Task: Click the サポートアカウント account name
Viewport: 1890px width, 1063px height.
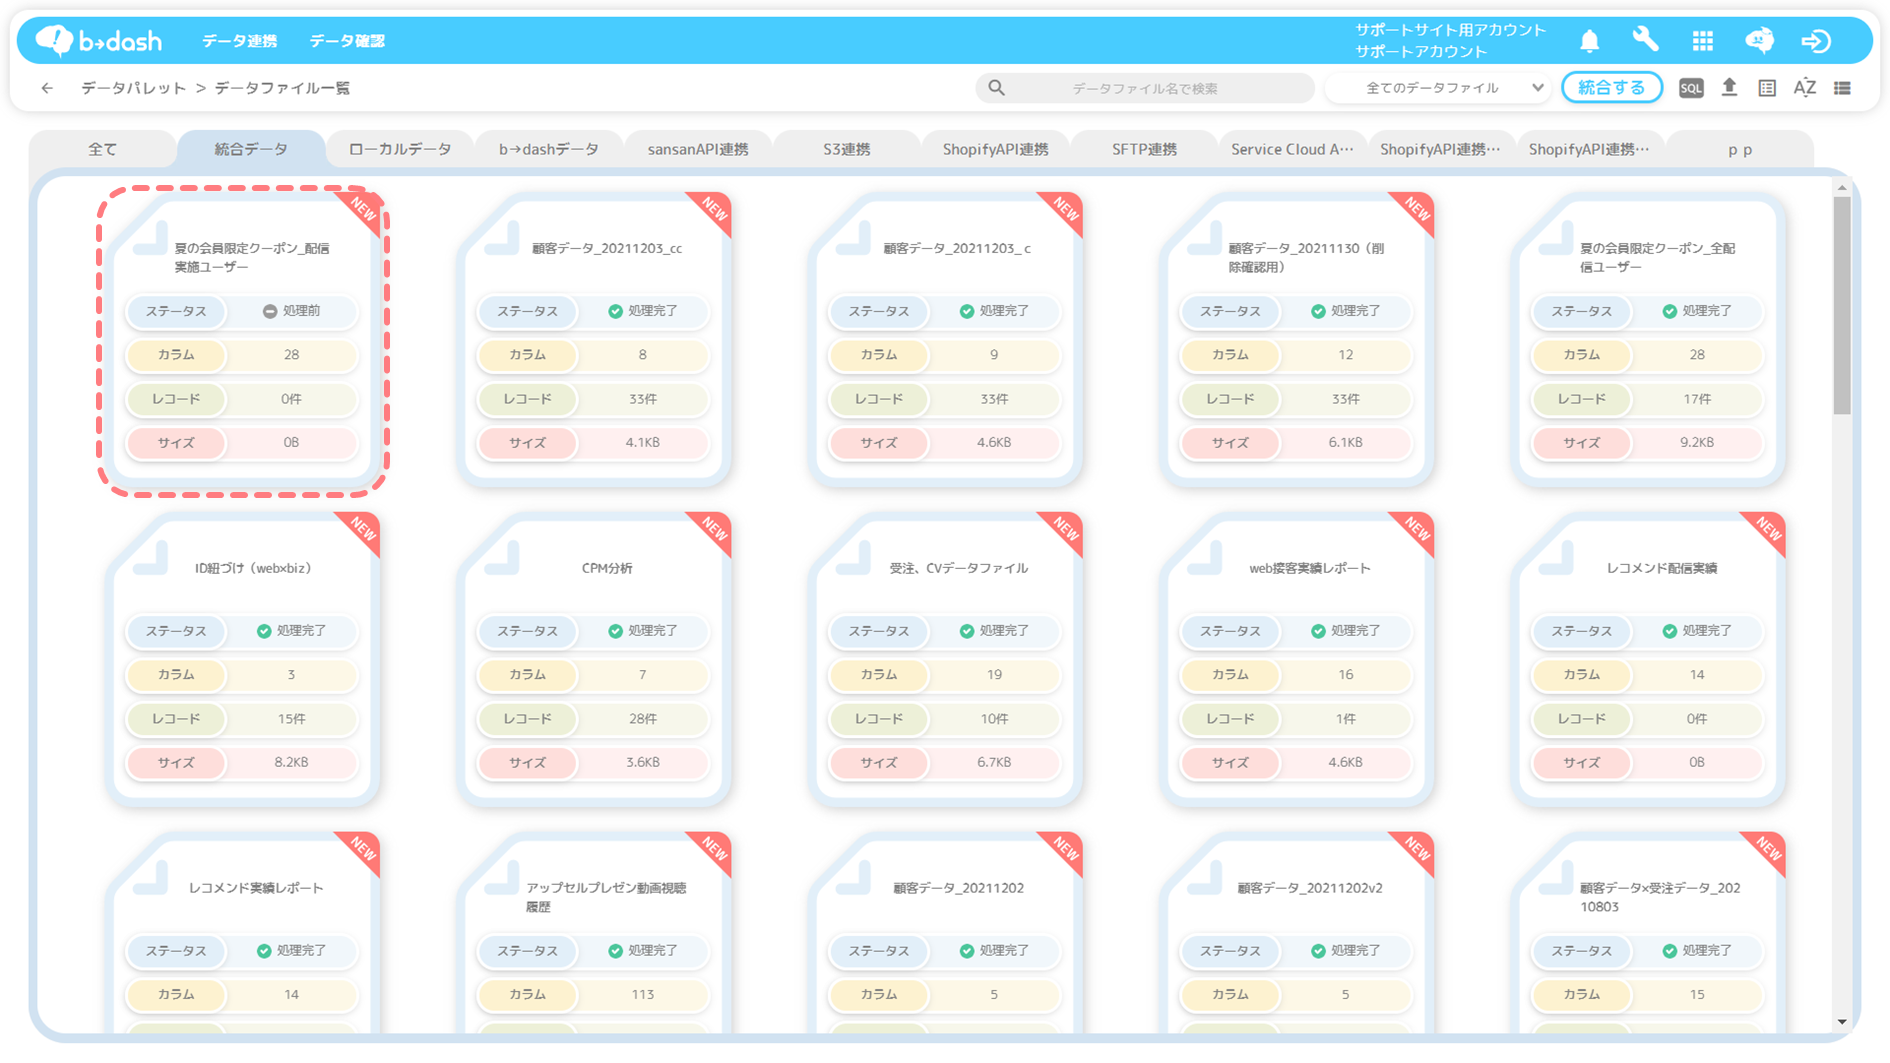Action: pos(1421,51)
